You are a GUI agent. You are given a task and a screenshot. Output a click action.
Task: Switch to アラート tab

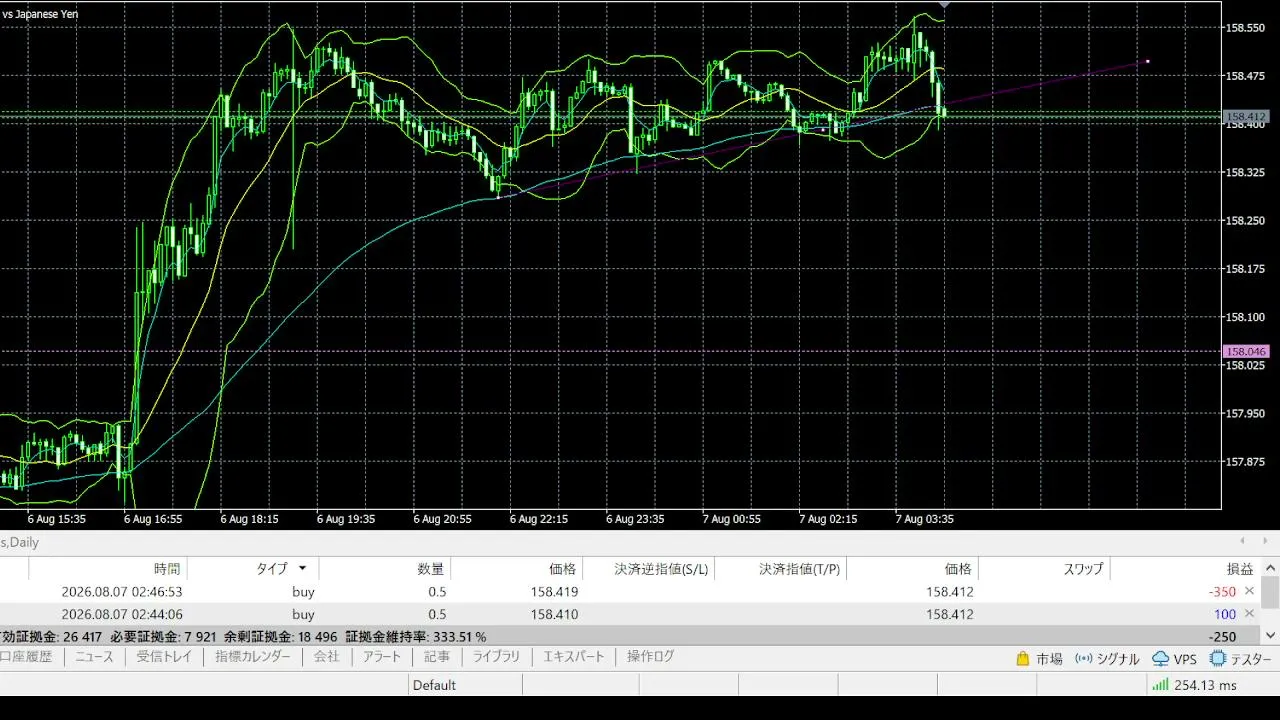(x=381, y=657)
